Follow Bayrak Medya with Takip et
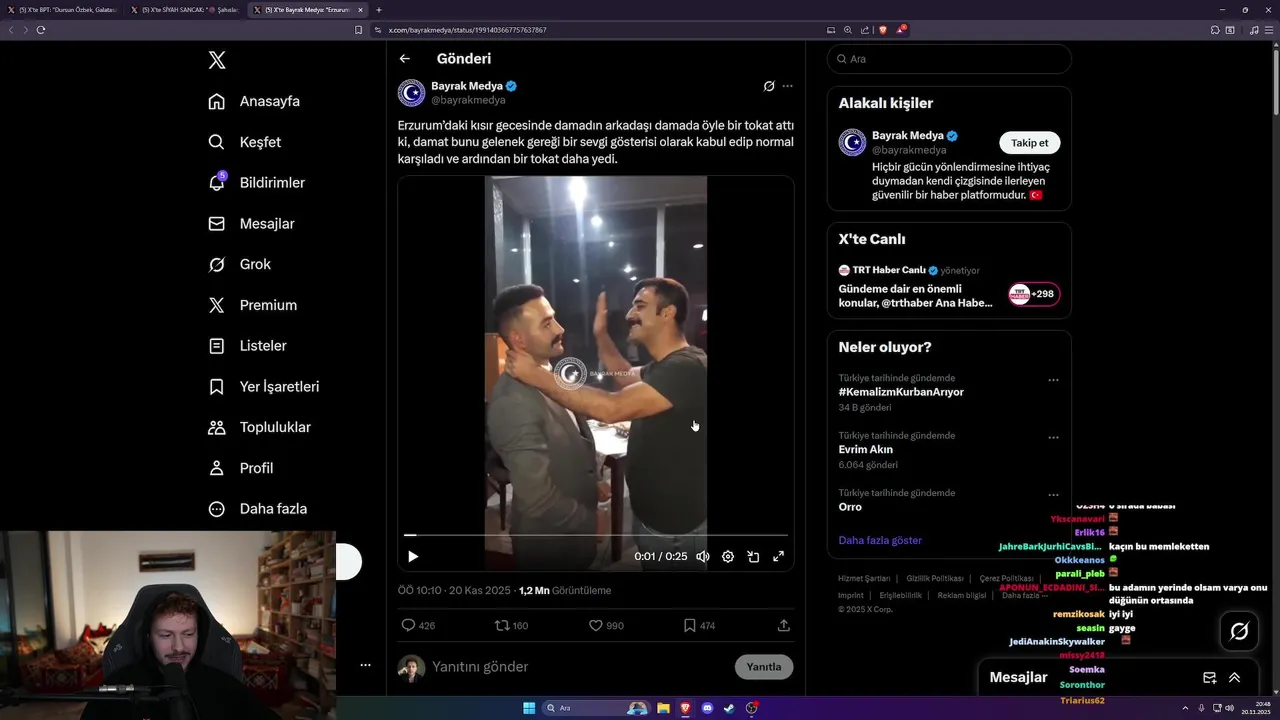 (x=1030, y=143)
